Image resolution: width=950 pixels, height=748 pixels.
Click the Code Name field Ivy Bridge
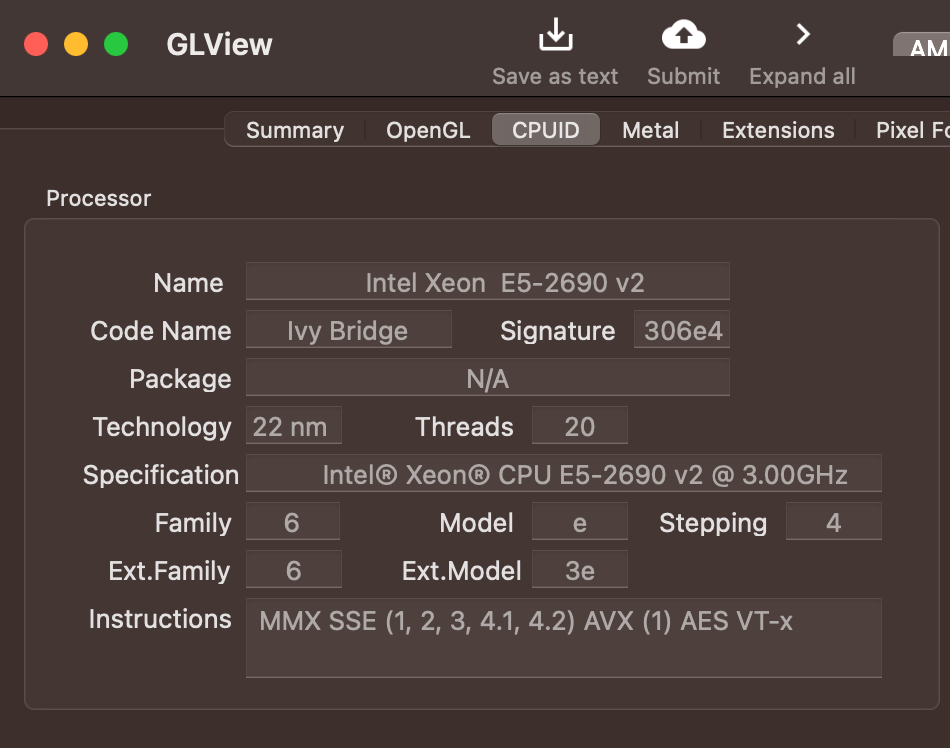click(x=348, y=329)
